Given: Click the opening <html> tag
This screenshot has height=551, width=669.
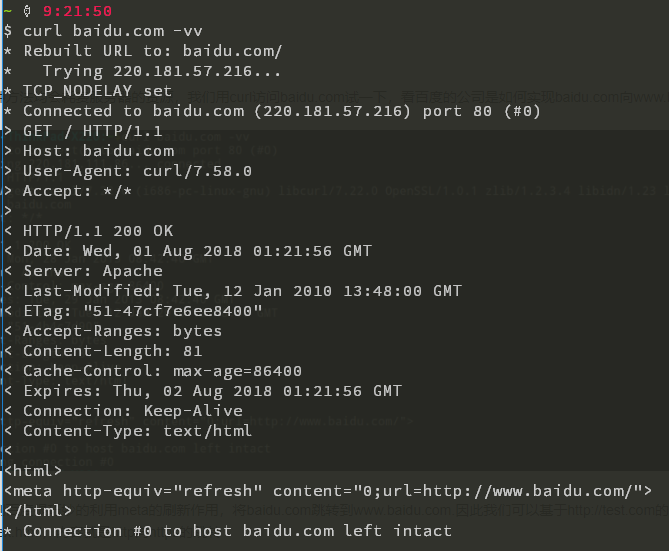Looking at the screenshot, I should click(x=33, y=471).
